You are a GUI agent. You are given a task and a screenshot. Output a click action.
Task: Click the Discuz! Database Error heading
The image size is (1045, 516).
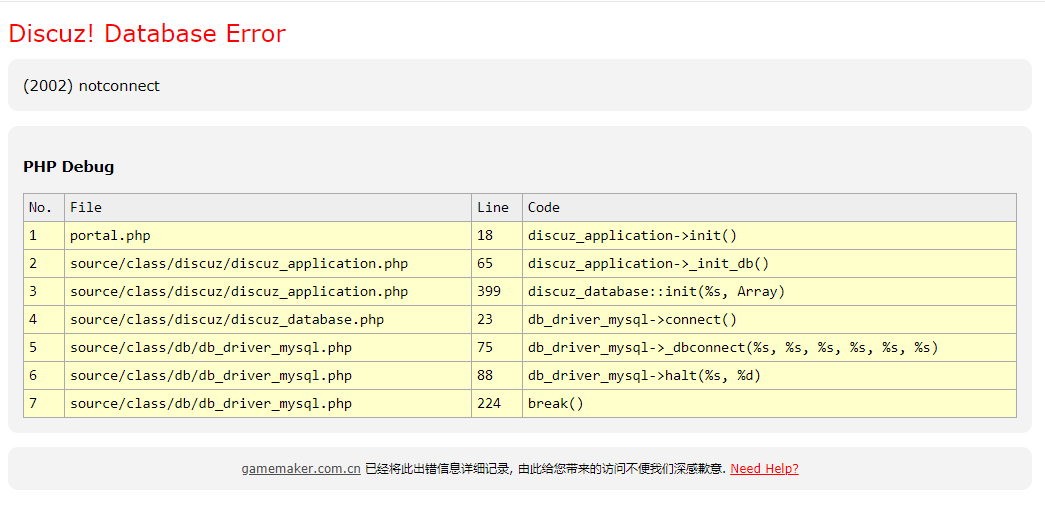click(147, 33)
